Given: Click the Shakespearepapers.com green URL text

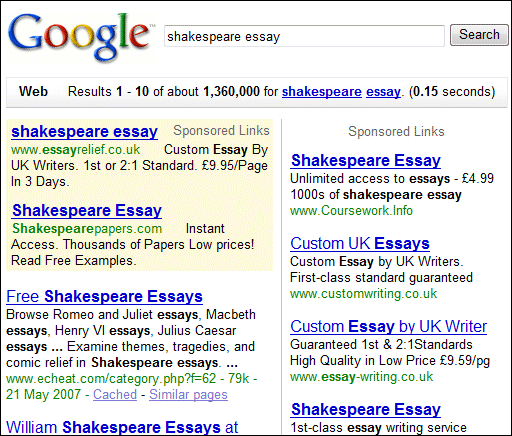Looking at the screenshot, I should [87, 229].
